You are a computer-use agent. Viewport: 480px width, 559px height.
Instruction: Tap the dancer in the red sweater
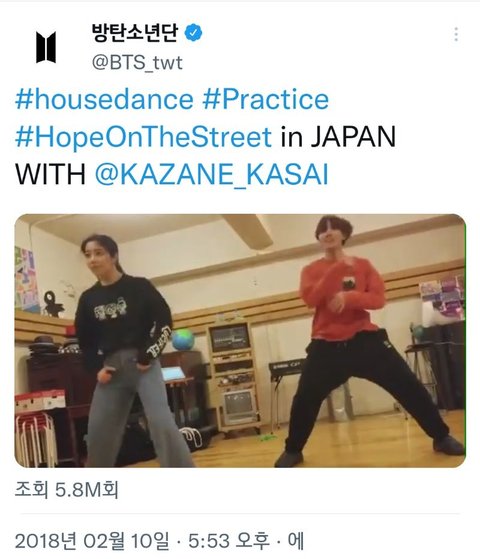pos(357,339)
